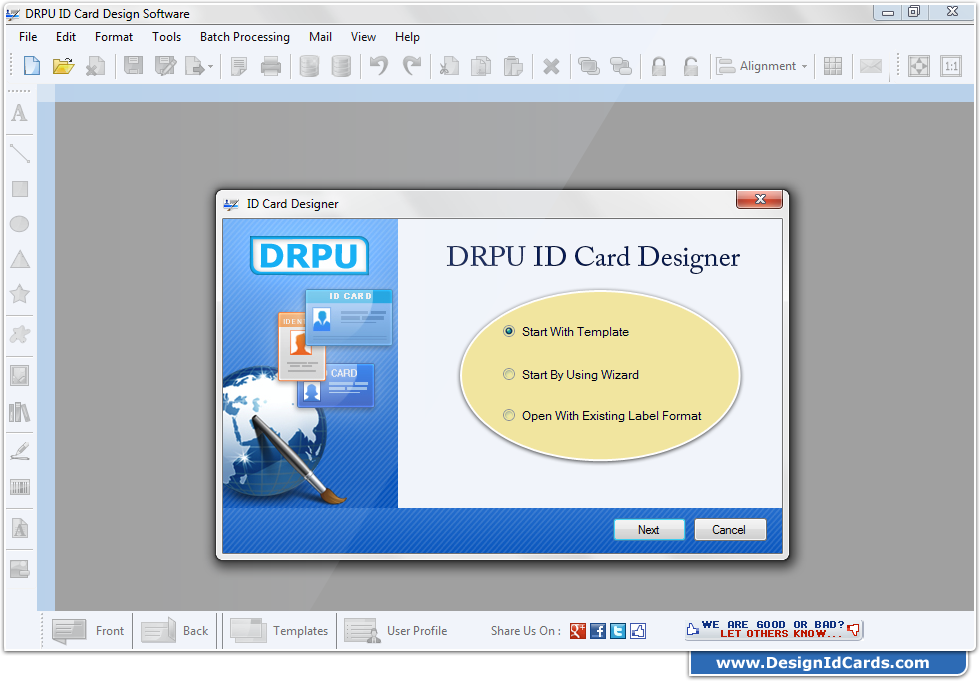Click the New document icon in toolbar
Screen dimensions: 980x681
pos(31,66)
